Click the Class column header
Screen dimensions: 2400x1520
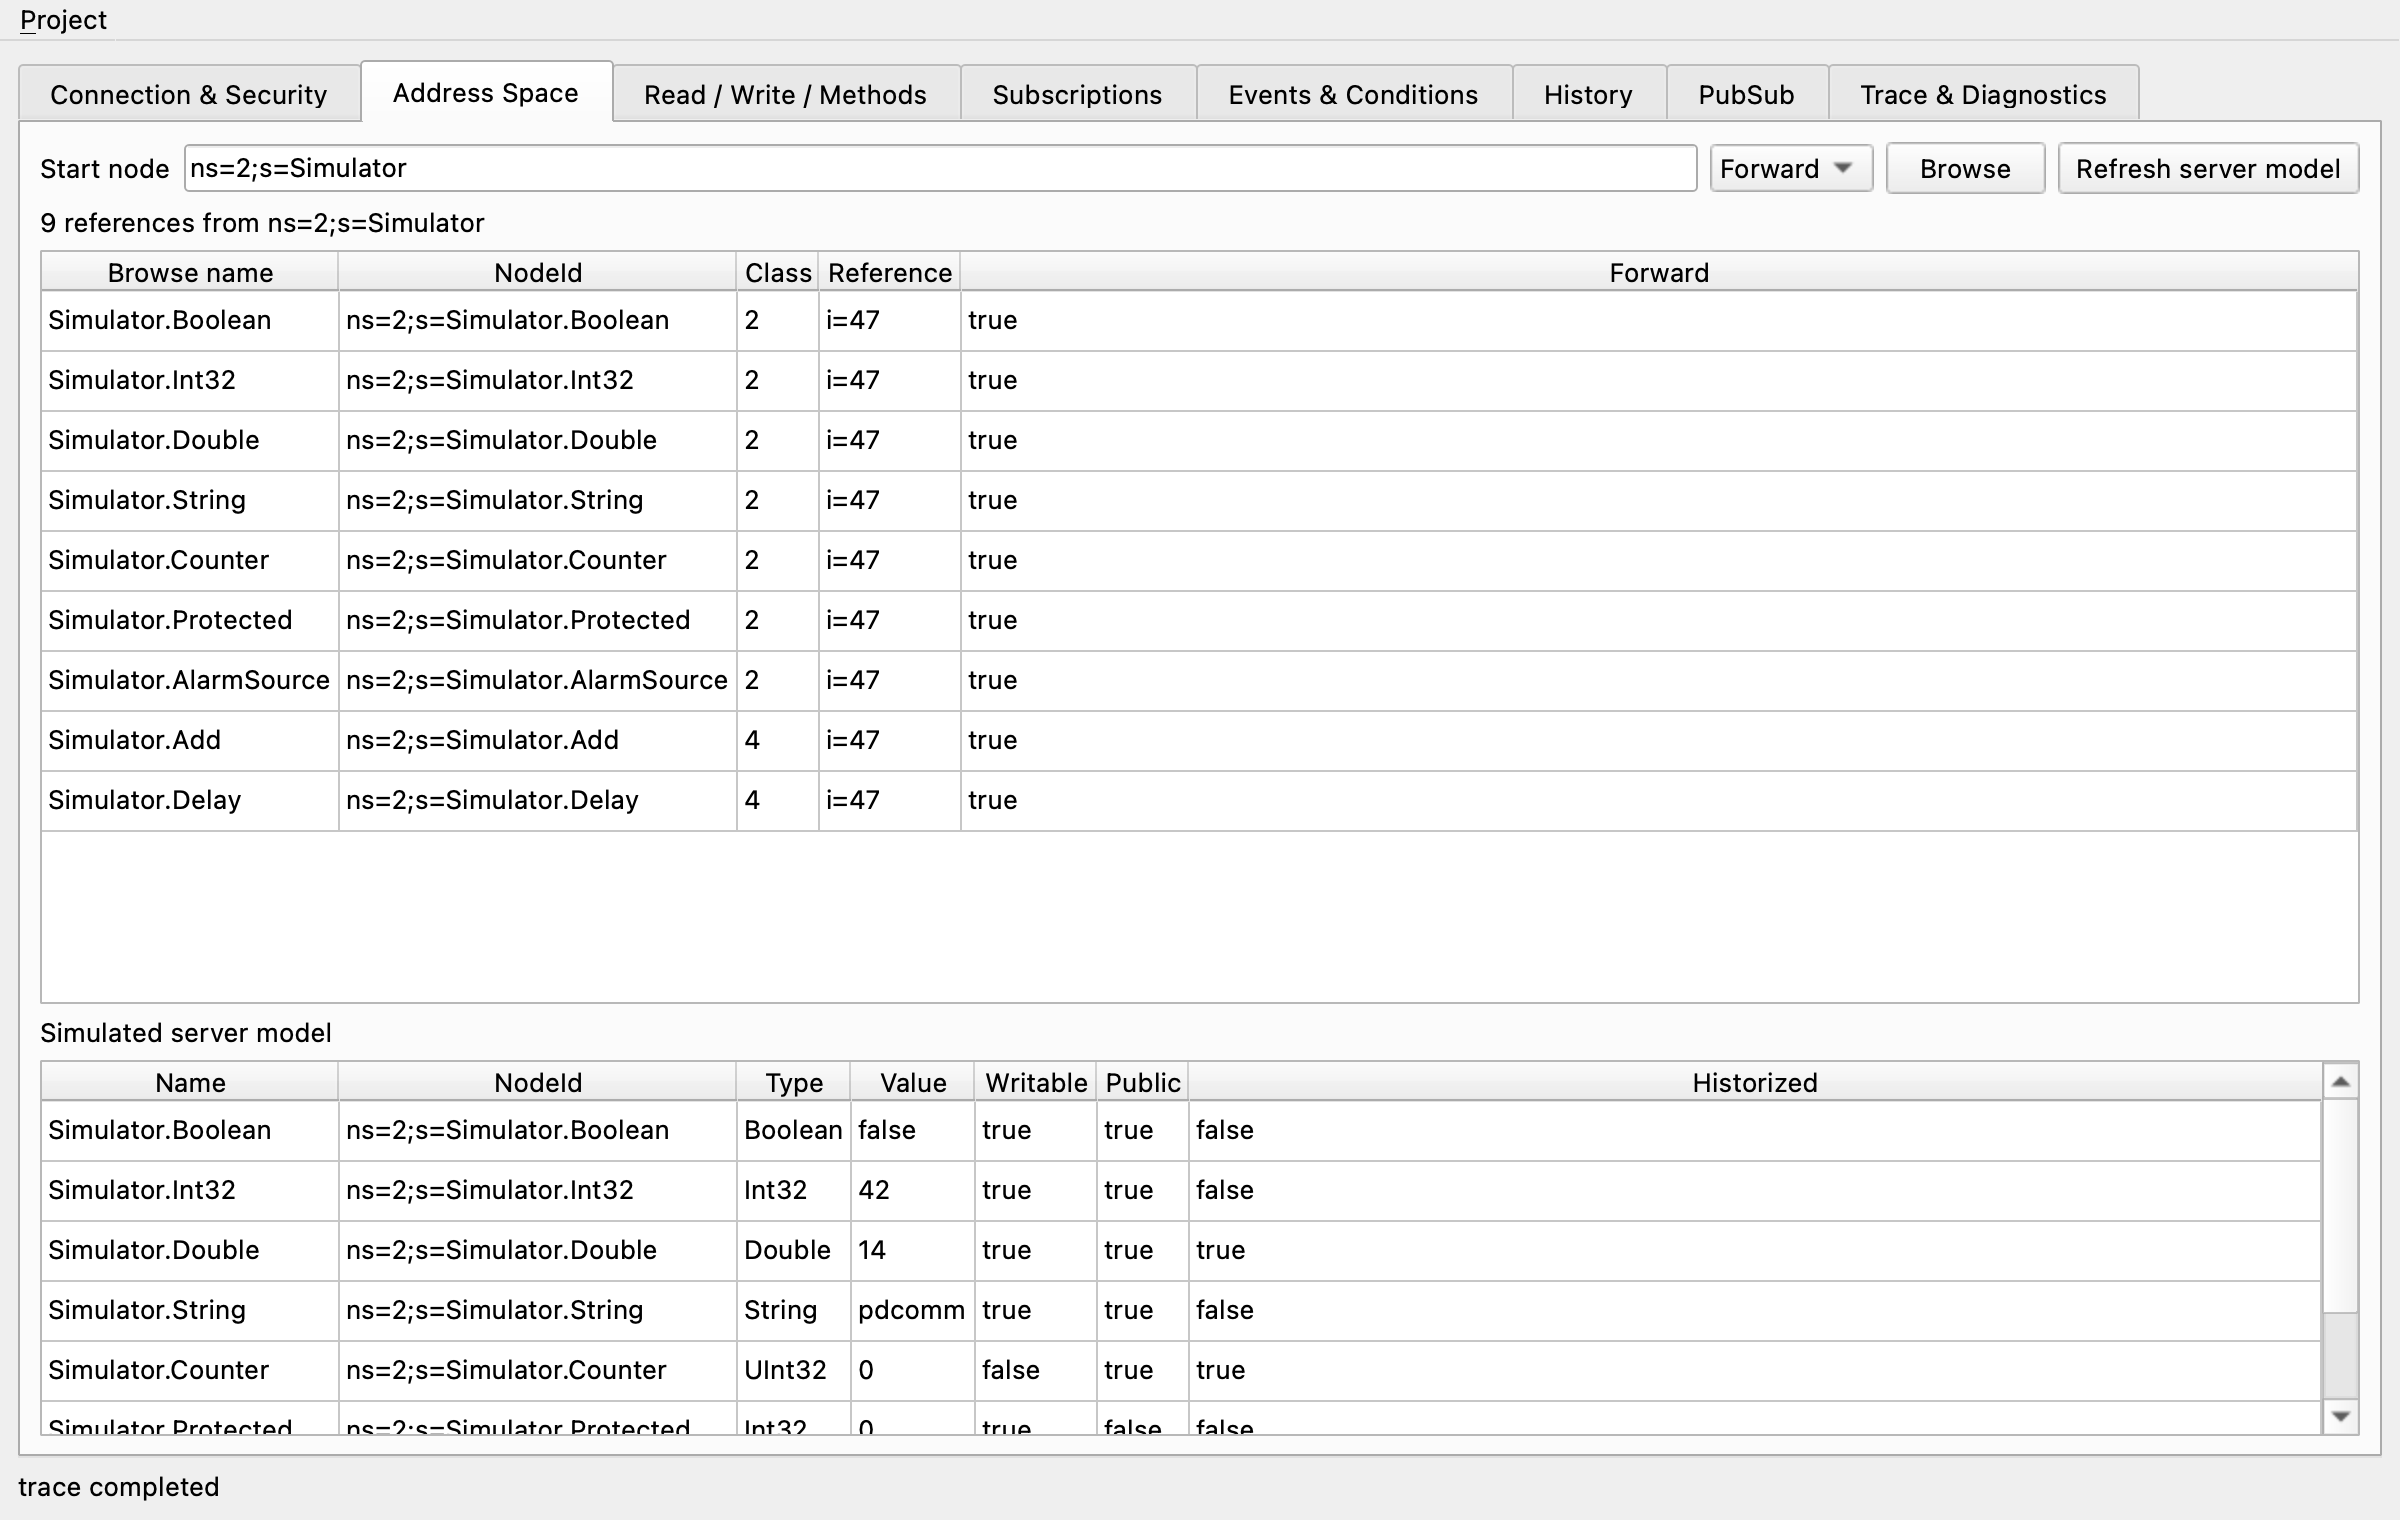(x=778, y=272)
